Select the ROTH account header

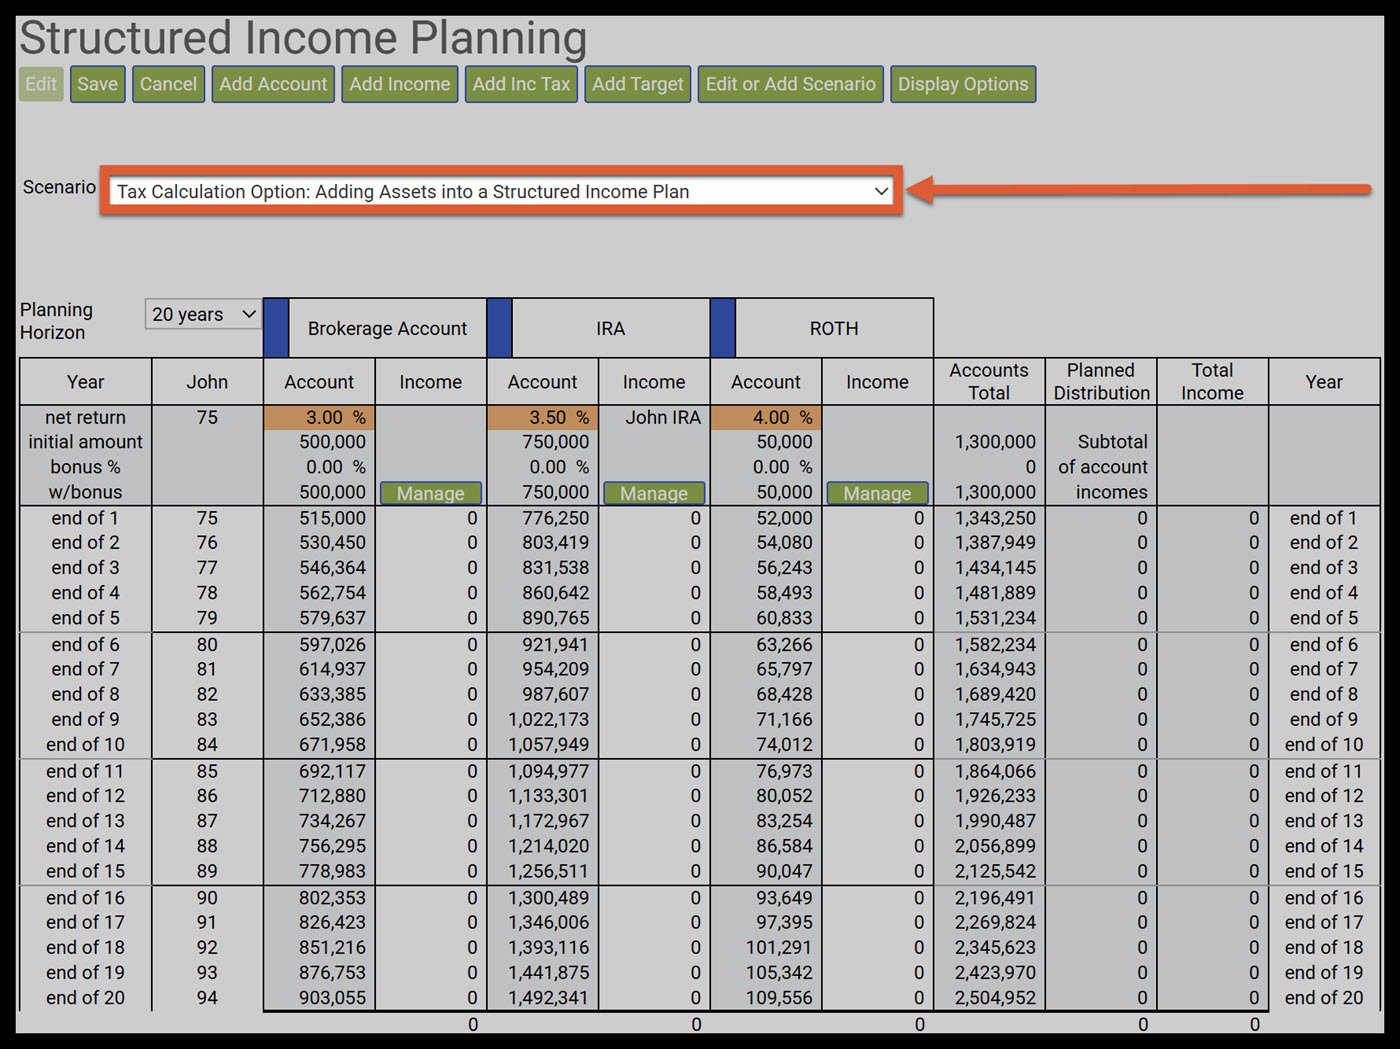[834, 328]
